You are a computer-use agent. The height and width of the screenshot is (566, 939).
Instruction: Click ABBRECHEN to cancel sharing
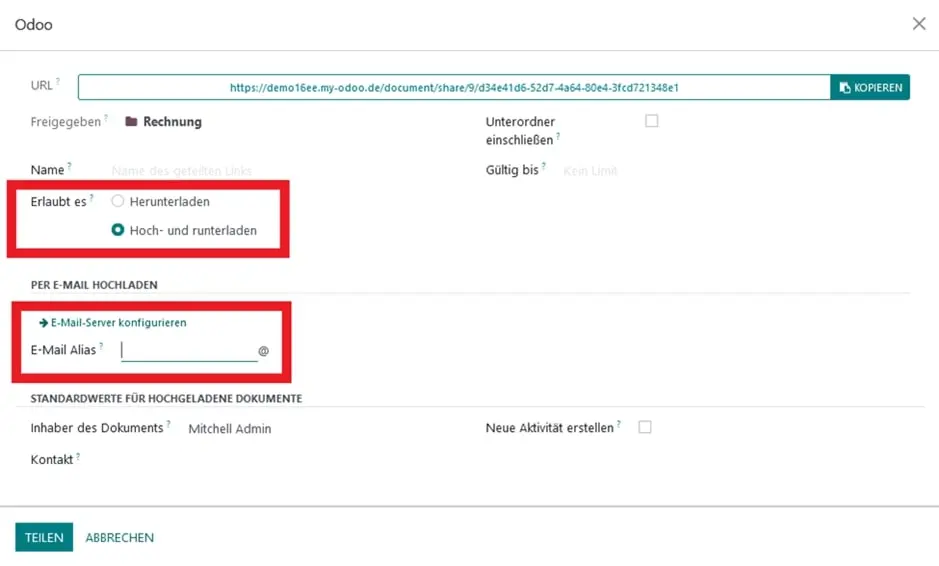[119, 538]
